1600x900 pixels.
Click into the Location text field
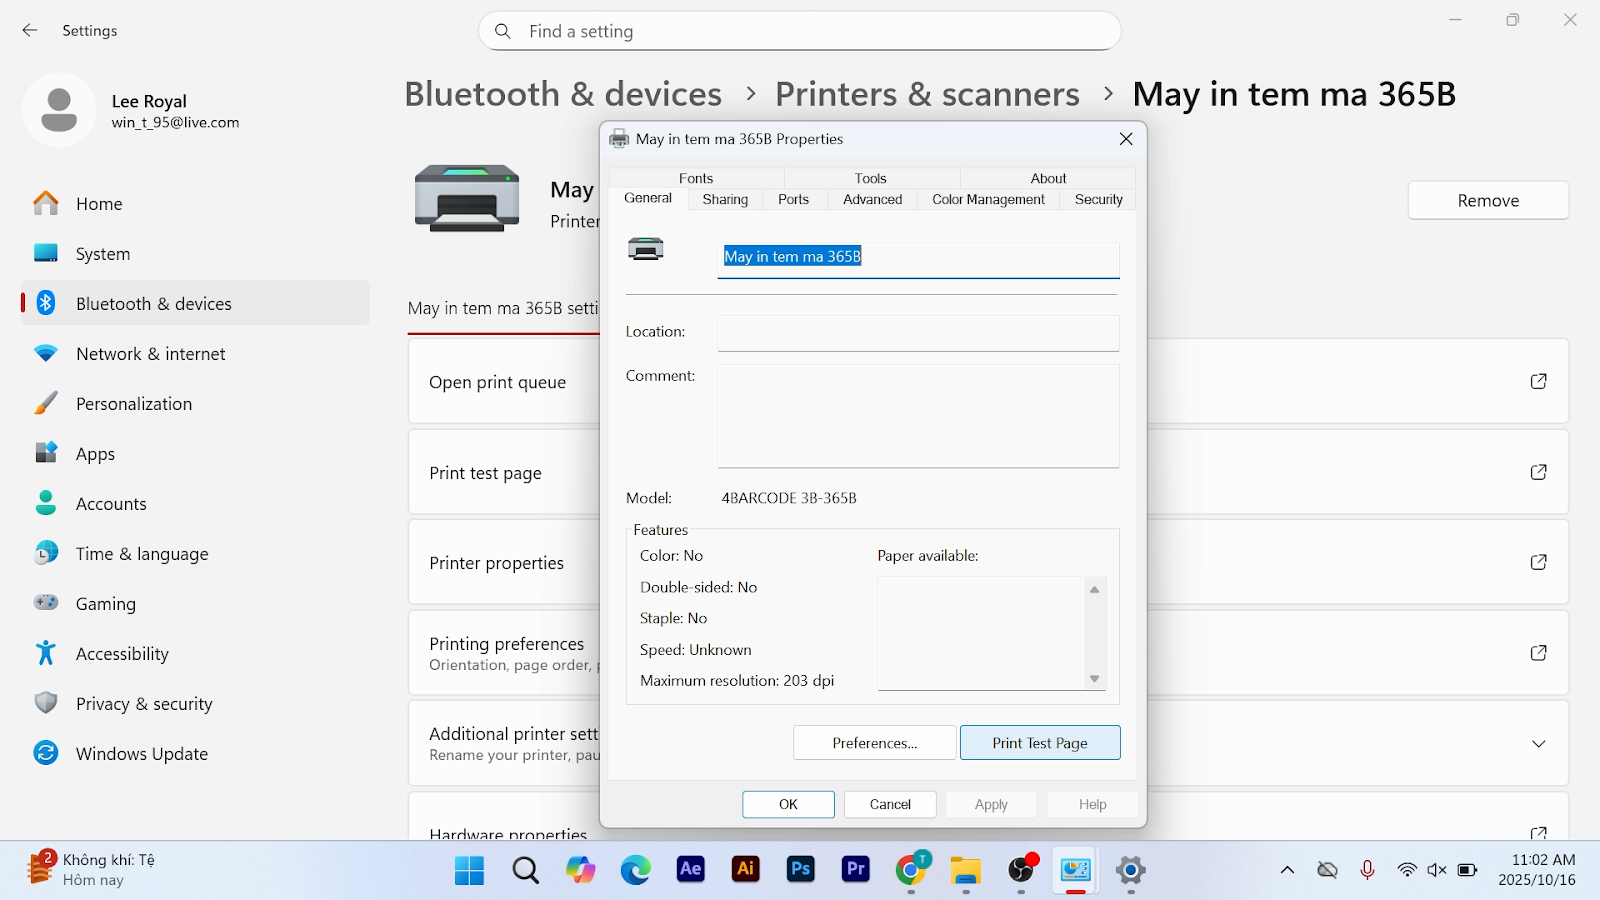tap(917, 333)
